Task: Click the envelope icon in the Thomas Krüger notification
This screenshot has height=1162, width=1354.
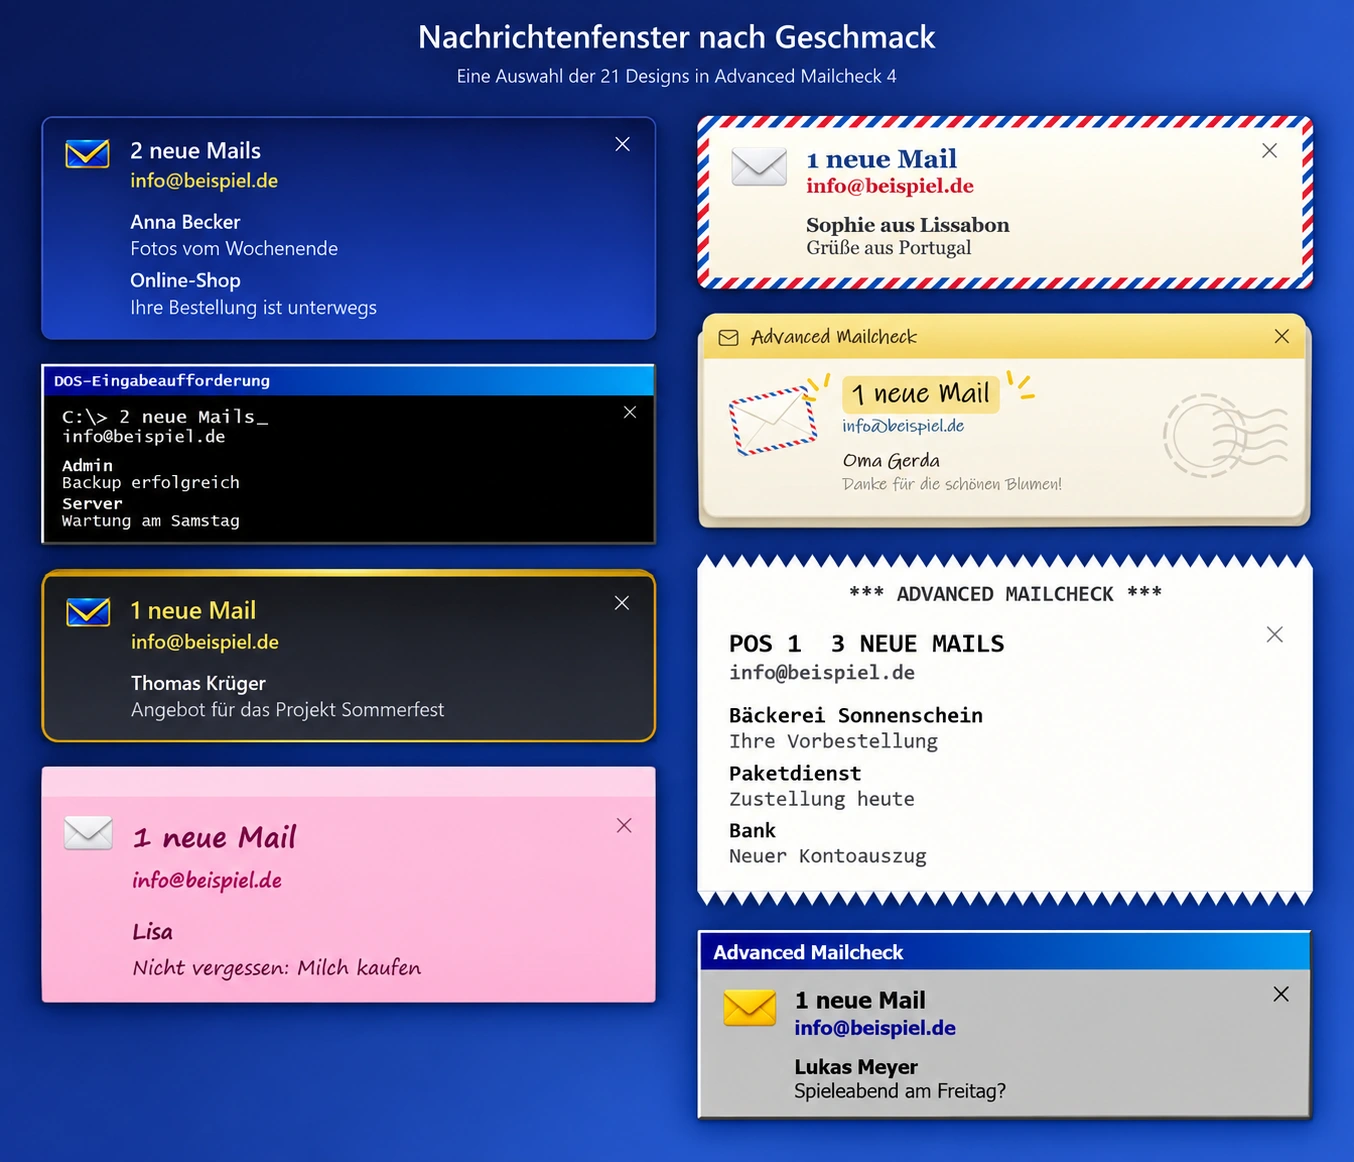Action: point(88,612)
